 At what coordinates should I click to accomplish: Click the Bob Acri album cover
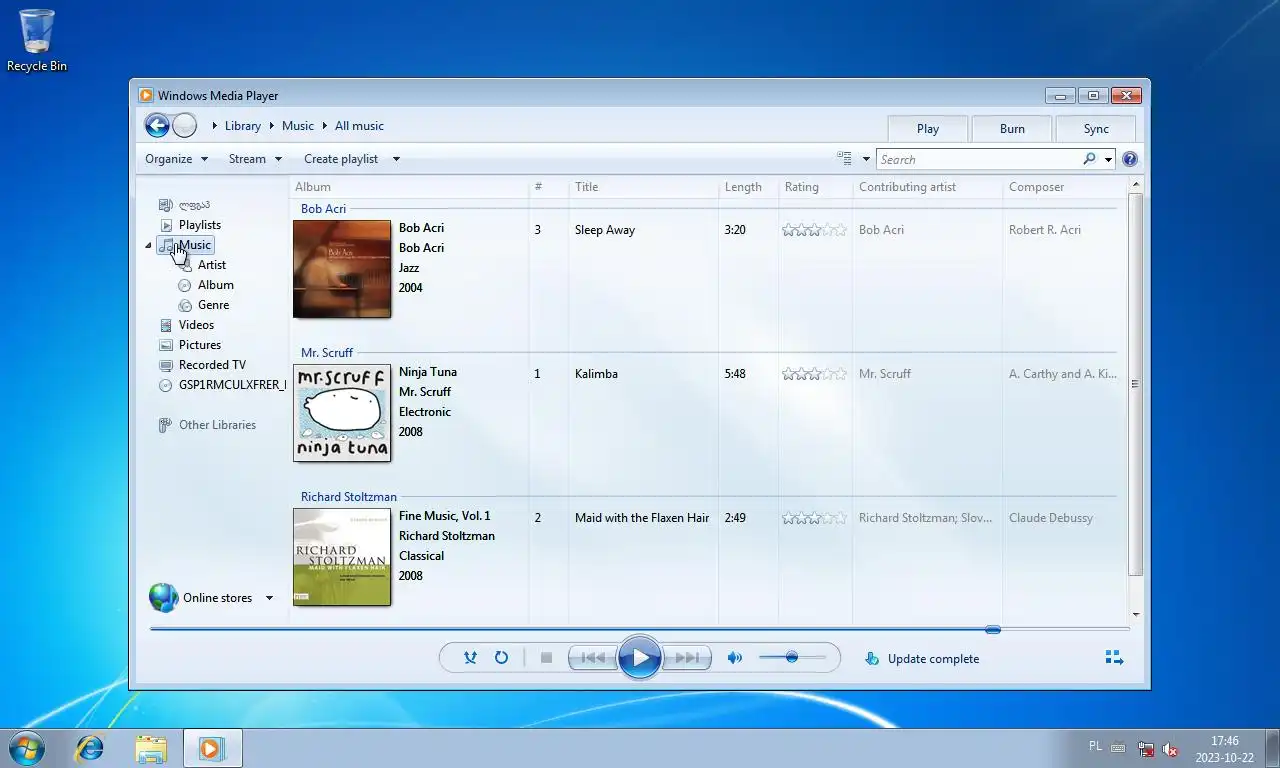click(x=342, y=269)
